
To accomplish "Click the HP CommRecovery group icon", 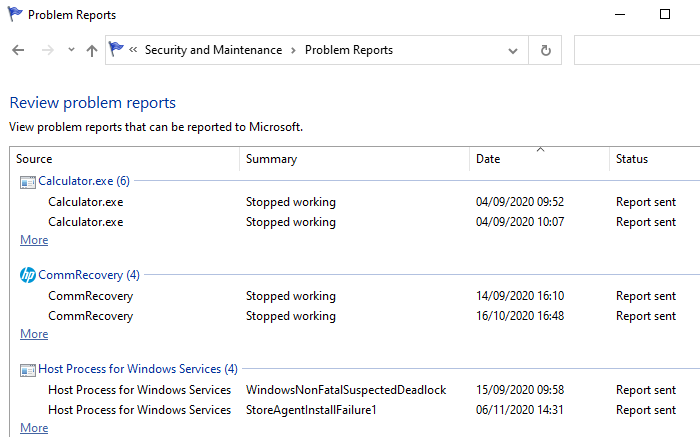I will point(27,275).
